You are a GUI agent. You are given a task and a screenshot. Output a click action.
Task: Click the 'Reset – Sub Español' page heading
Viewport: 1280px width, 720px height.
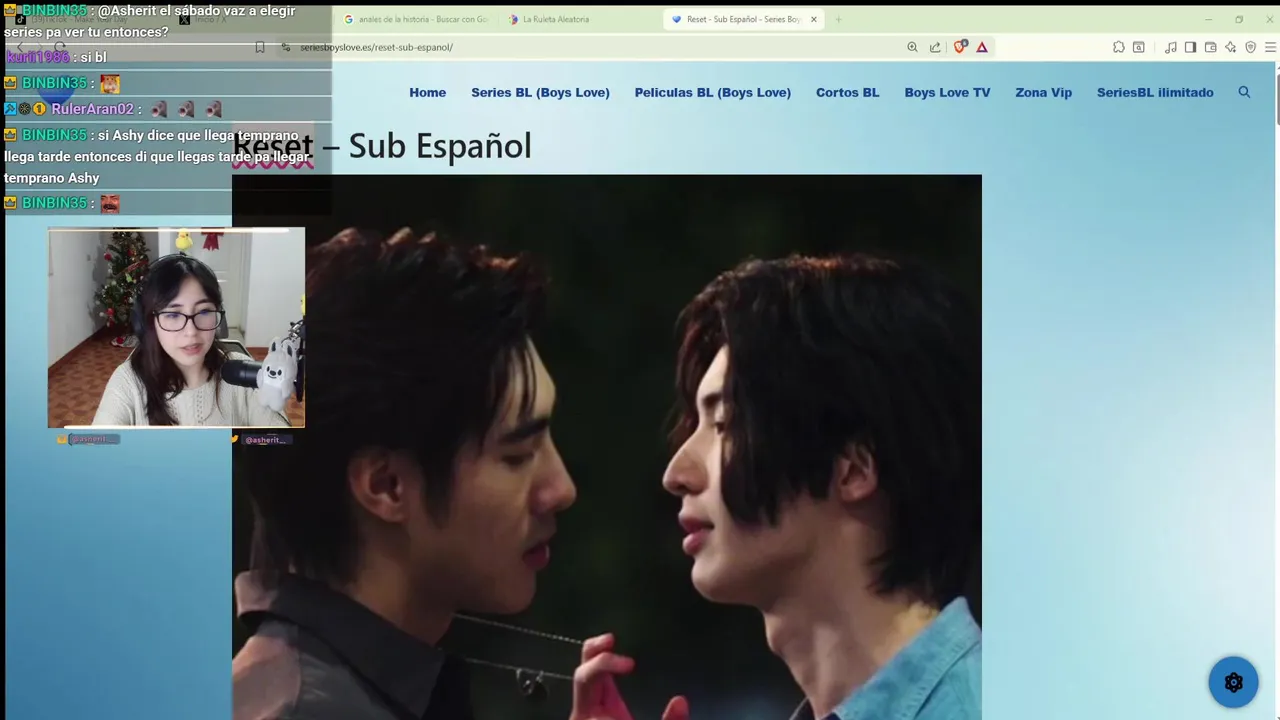tap(382, 146)
